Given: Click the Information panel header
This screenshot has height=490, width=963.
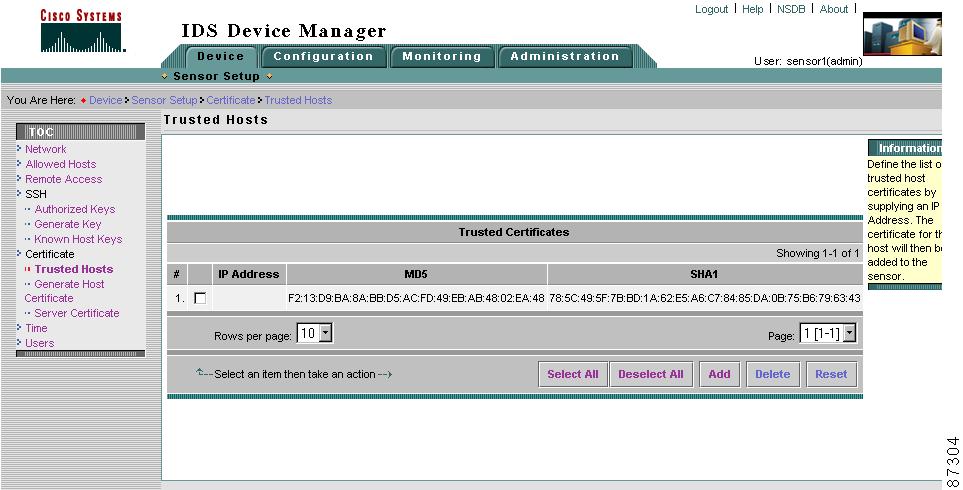Looking at the screenshot, I should [x=905, y=148].
